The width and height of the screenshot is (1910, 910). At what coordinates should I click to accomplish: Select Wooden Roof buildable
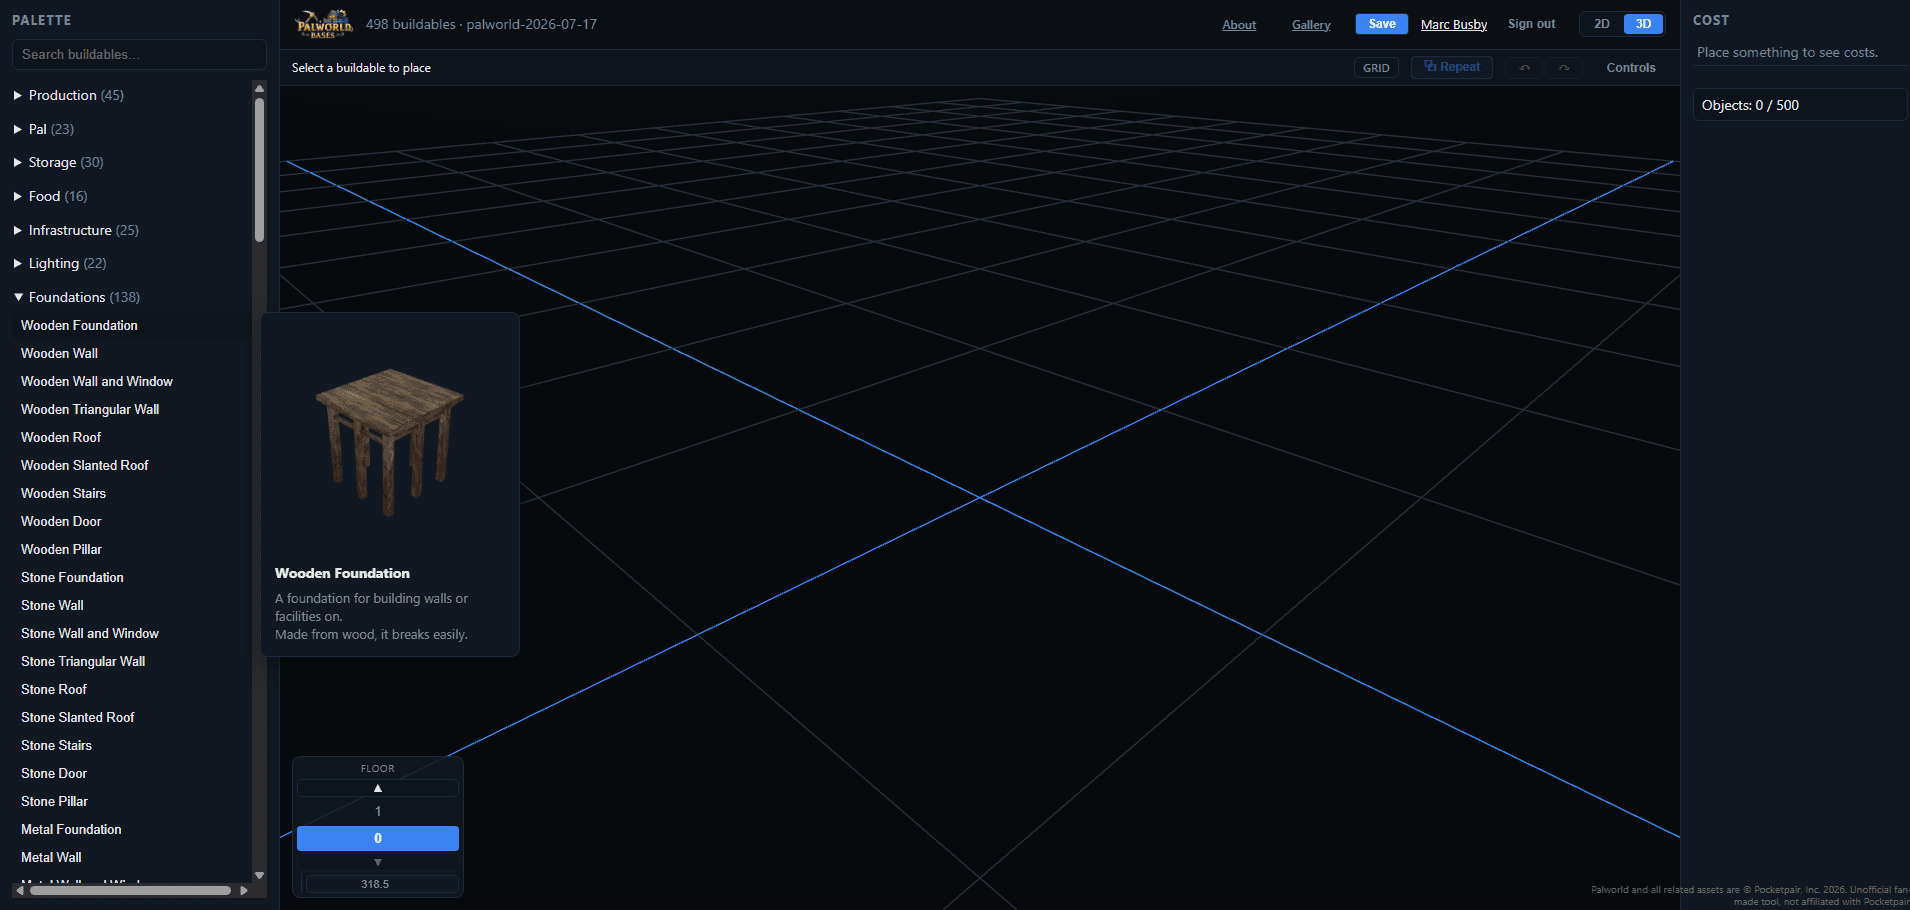61,437
